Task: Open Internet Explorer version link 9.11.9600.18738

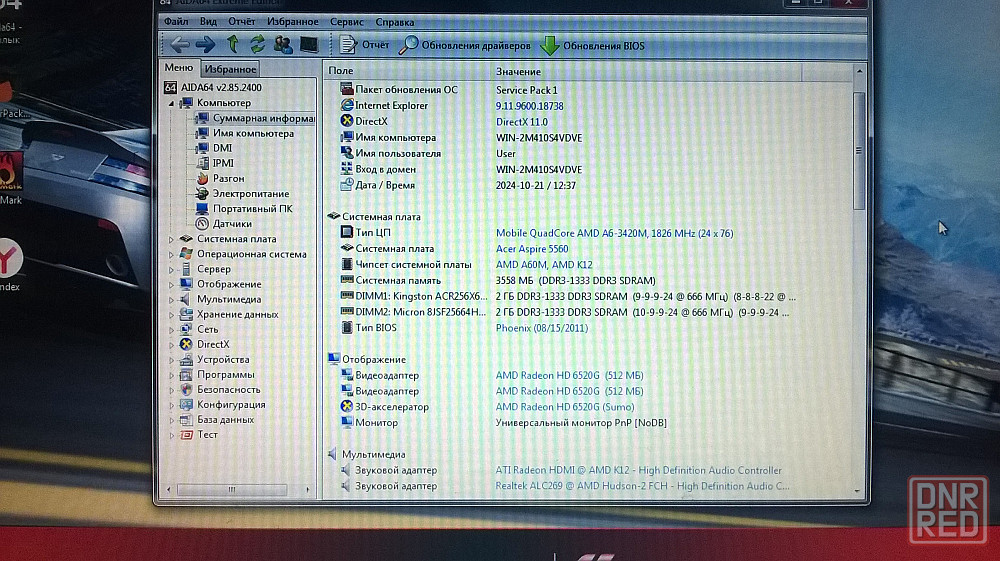Action: point(529,106)
